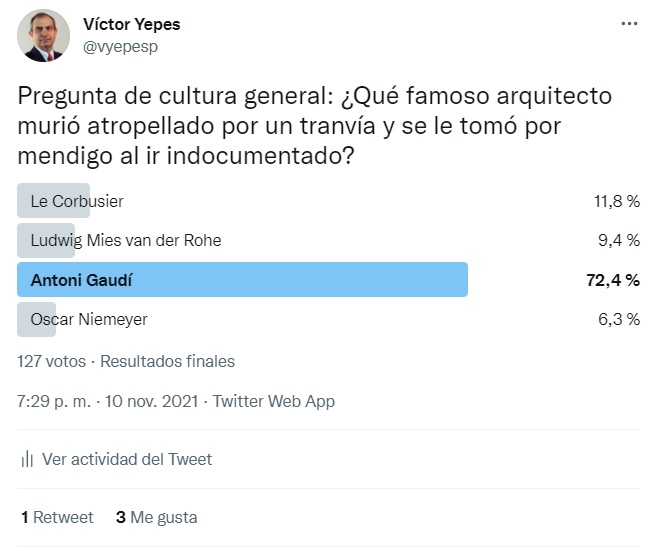Click the Resultados finales label
Image resolution: width=653 pixels, height=551 pixels.
coord(168,361)
